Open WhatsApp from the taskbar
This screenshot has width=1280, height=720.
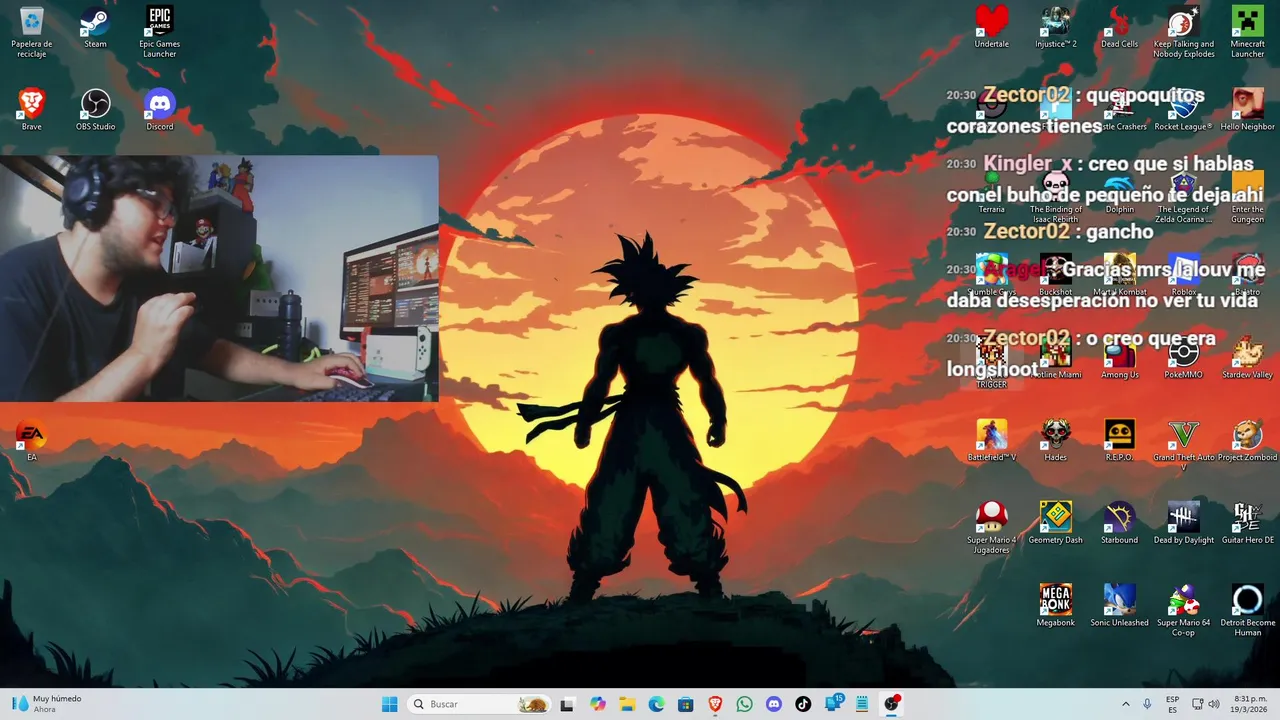(744, 704)
